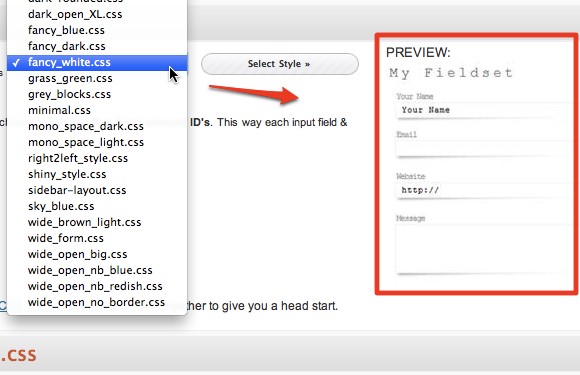Pick right2left_style.css from dropdown

(97, 158)
